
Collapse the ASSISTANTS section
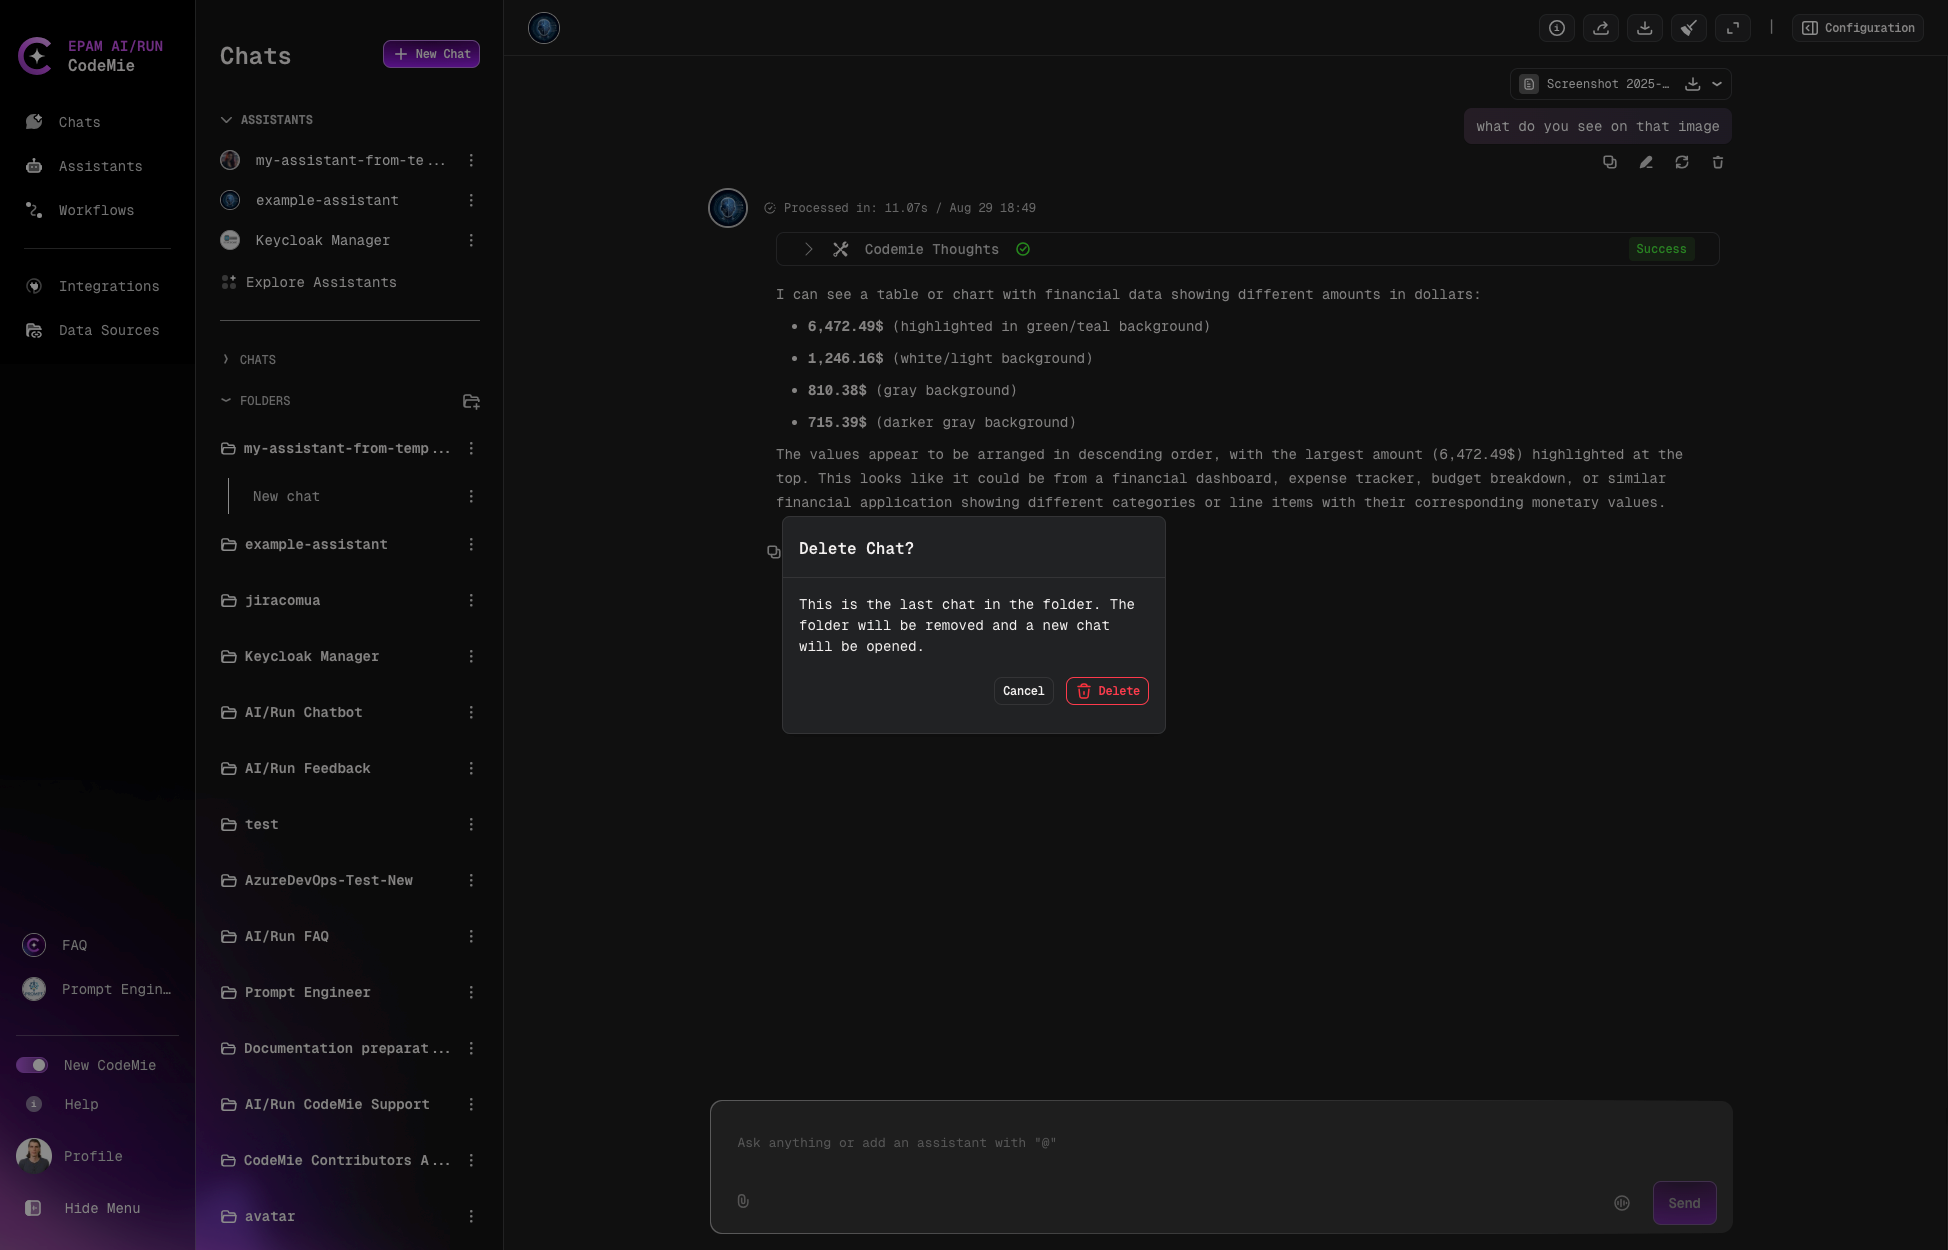[x=227, y=119]
